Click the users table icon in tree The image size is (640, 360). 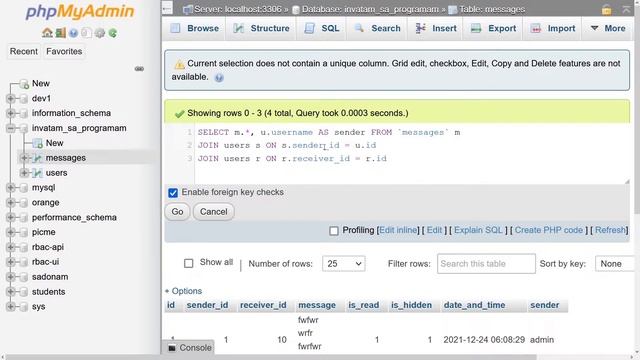point(38,173)
